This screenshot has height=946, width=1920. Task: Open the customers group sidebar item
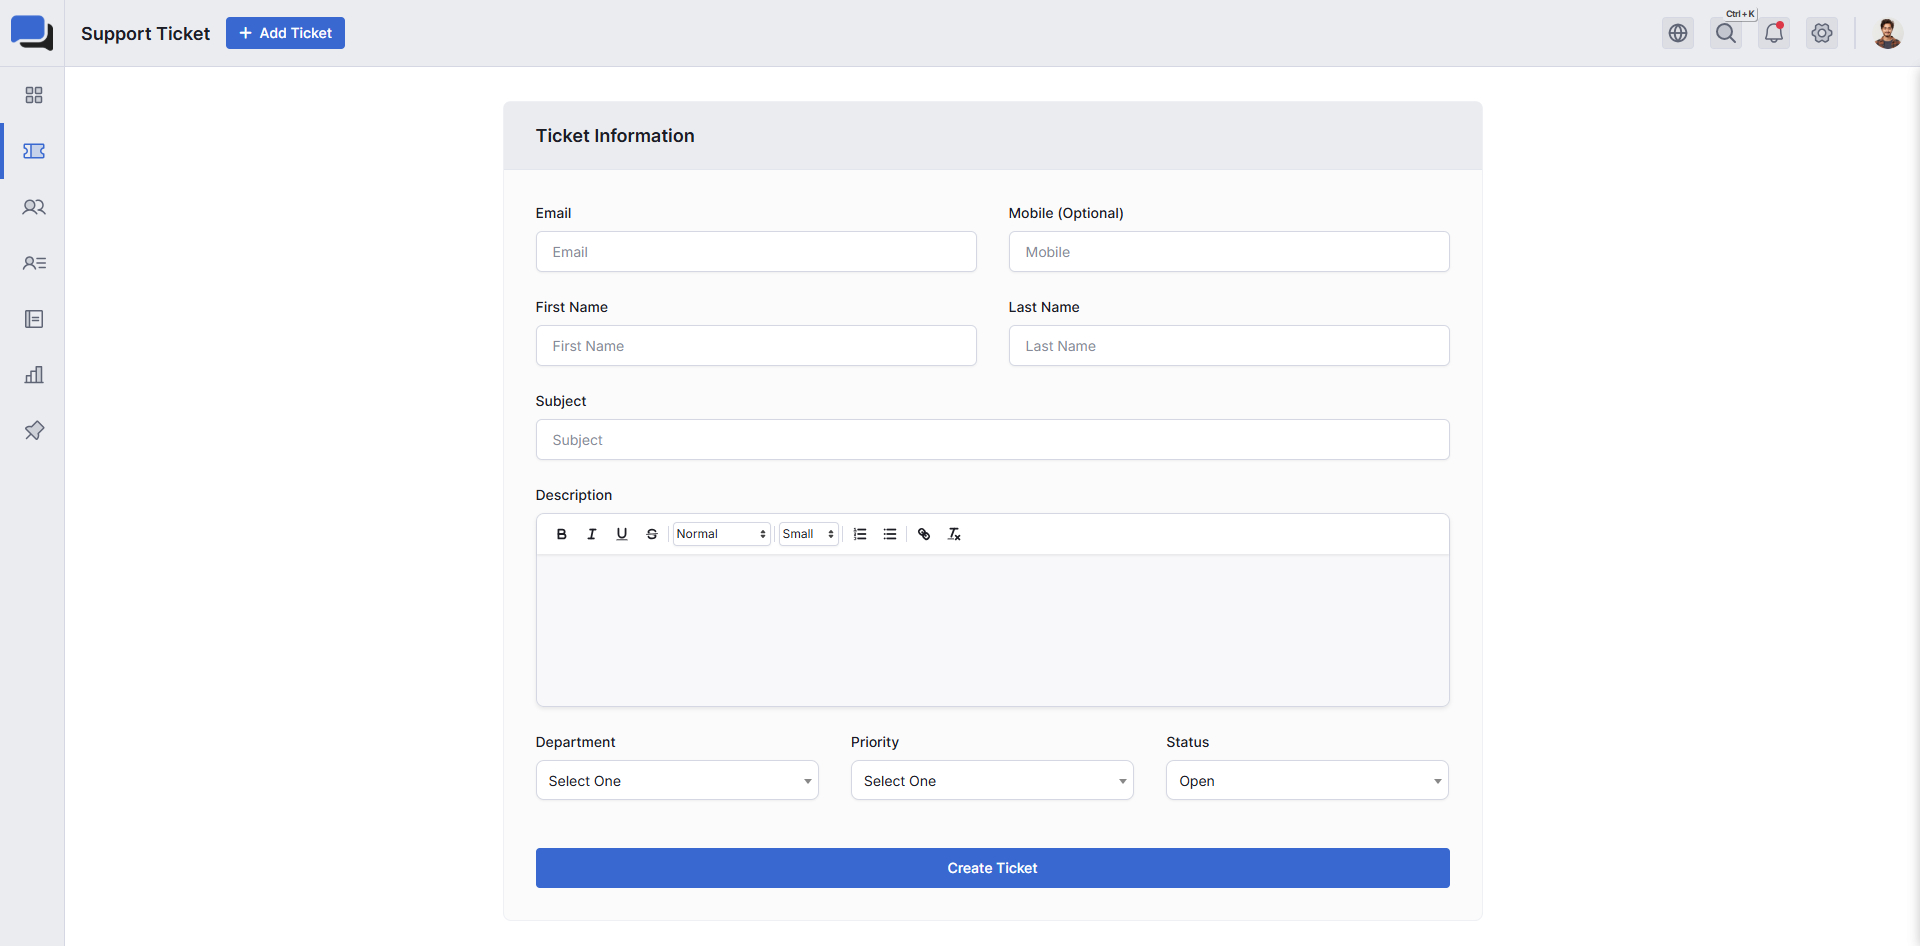click(x=34, y=207)
